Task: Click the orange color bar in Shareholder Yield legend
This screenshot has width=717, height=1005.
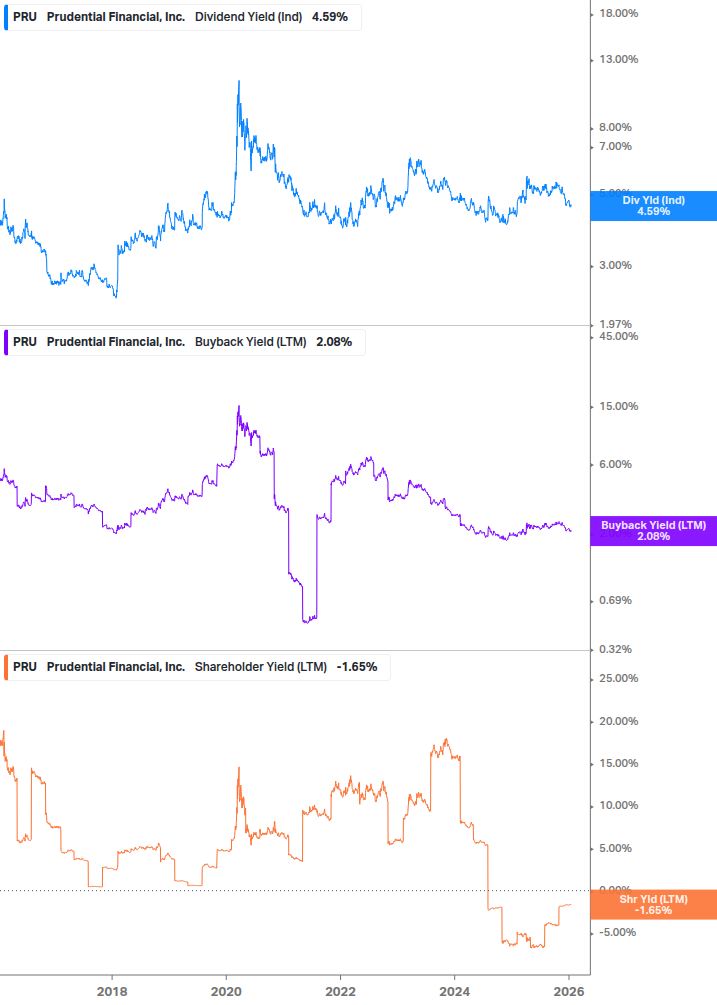Action: [6, 667]
